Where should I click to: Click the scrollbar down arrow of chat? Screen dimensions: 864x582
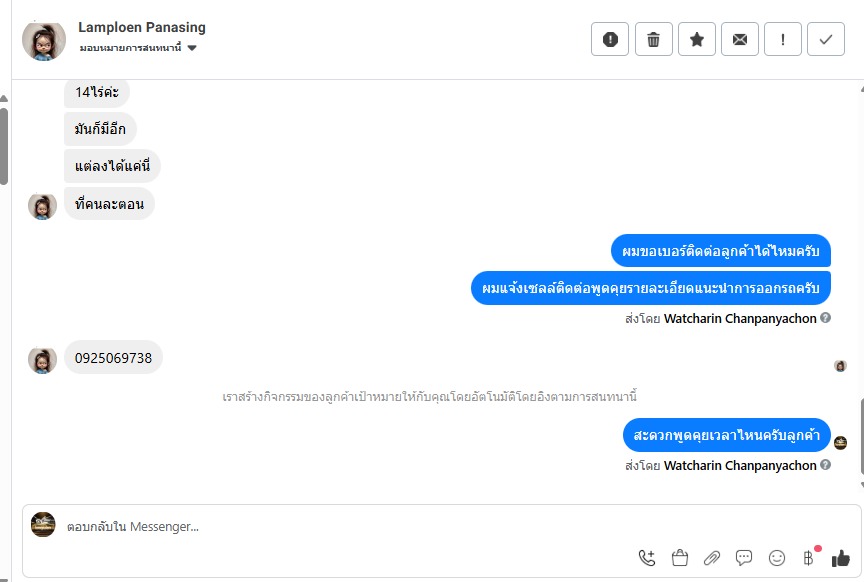click(x=859, y=486)
